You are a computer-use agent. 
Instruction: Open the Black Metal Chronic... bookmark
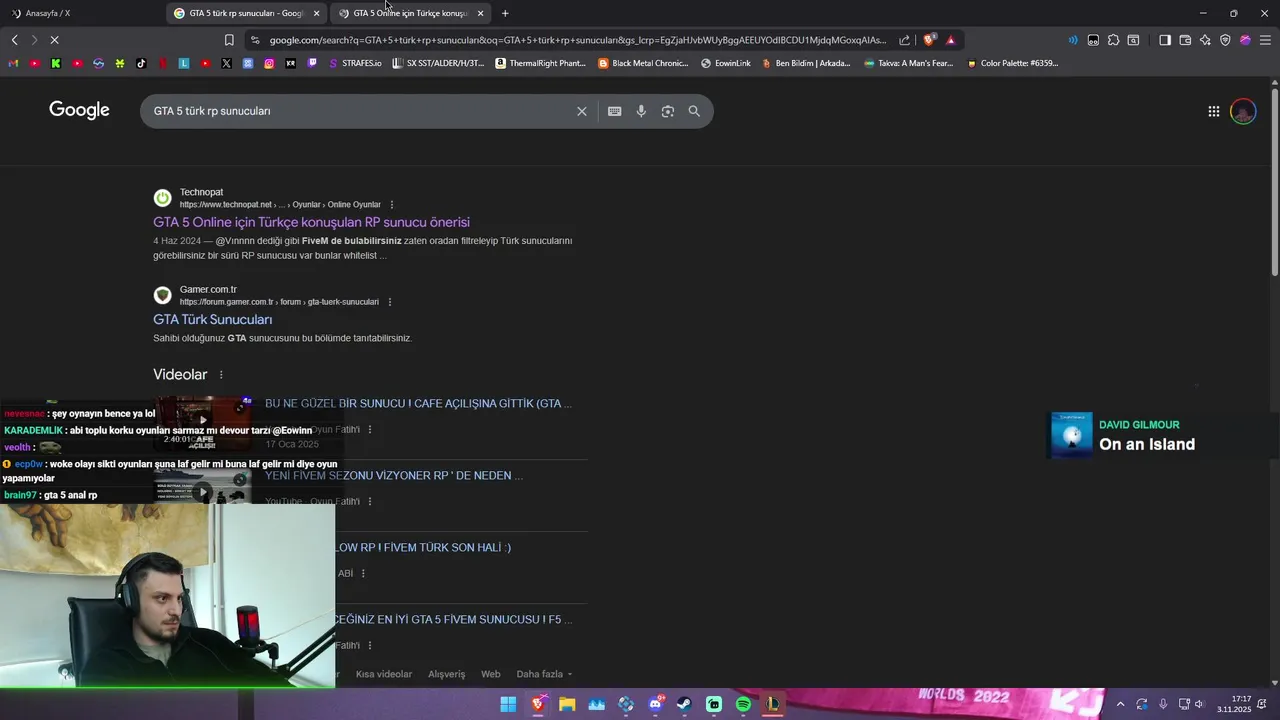(x=644, y=63)
